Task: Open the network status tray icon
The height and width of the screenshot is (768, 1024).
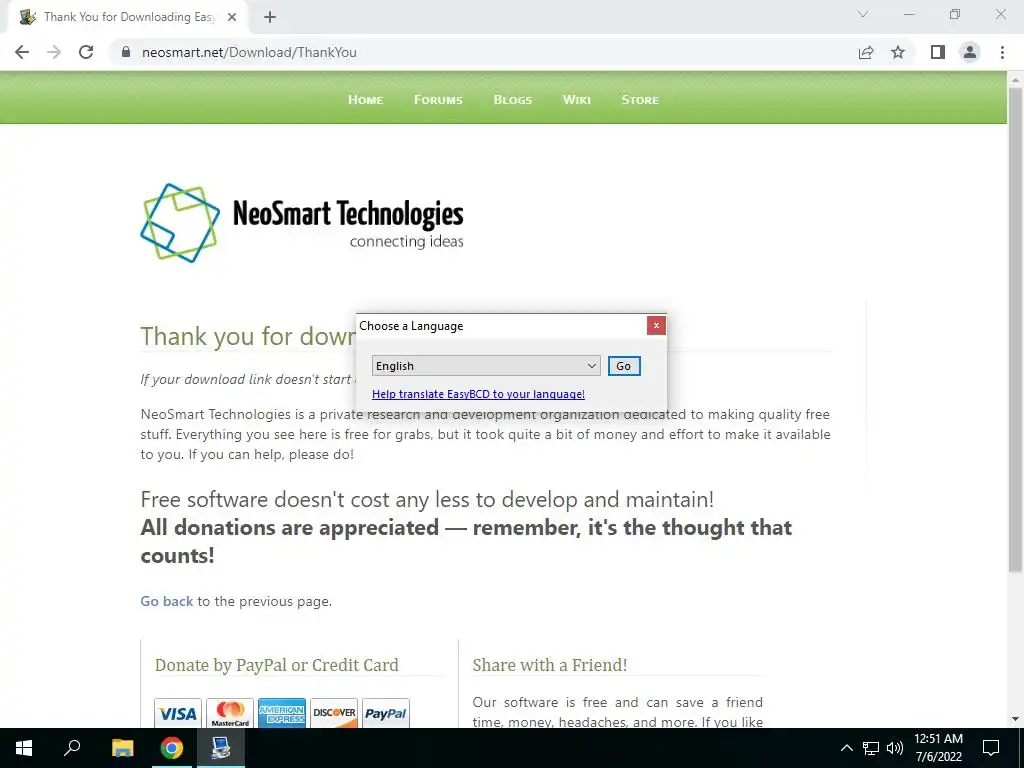Action: [x=871, y=748]
